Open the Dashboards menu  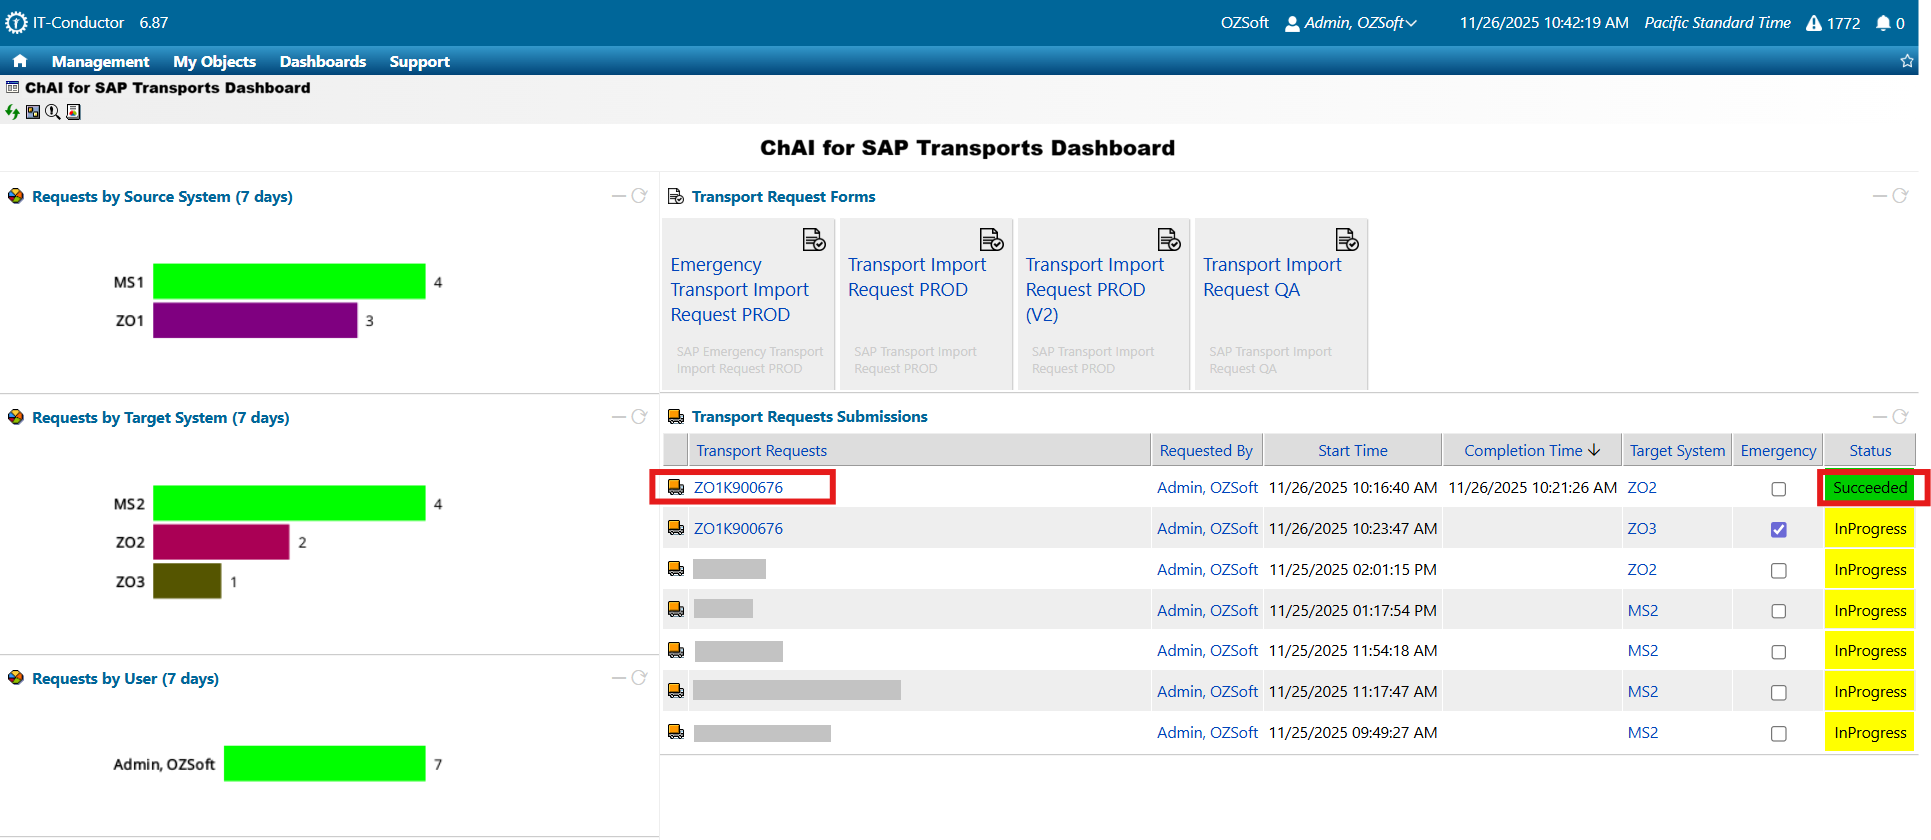[322, 61]
